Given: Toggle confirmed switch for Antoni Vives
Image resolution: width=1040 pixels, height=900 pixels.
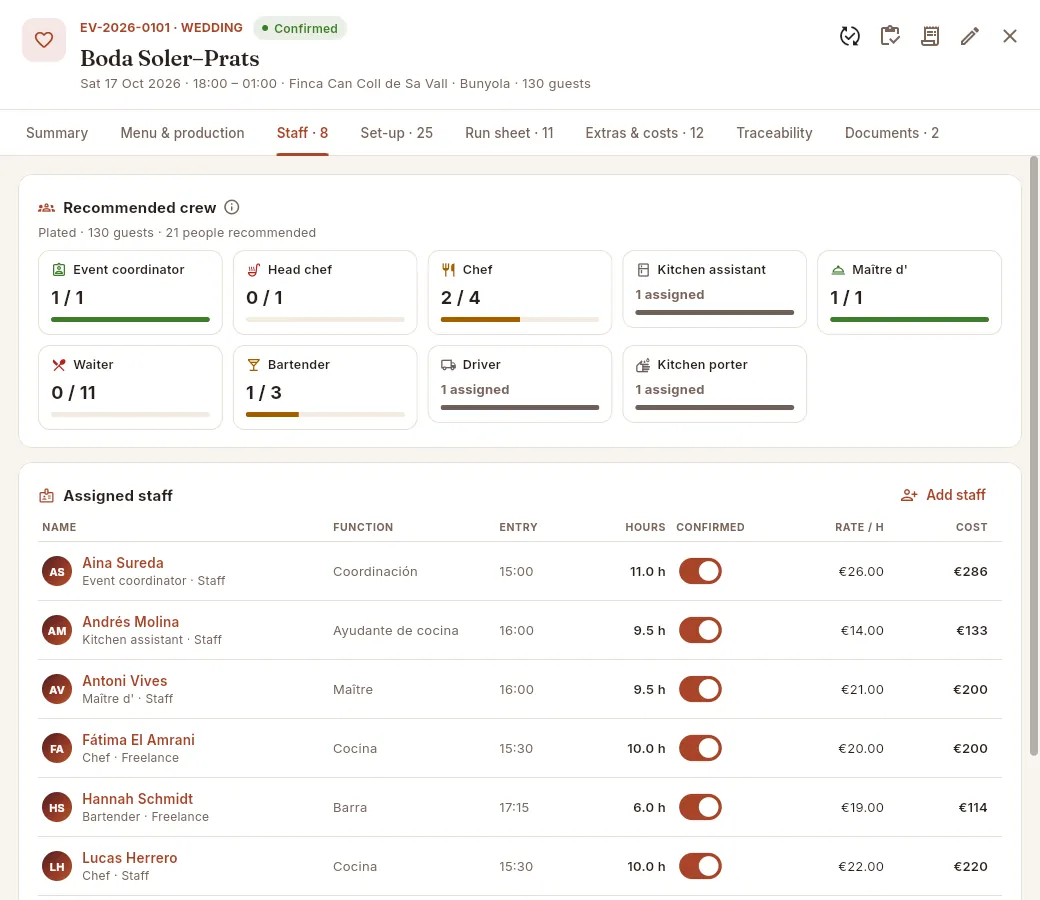Looking at the screenshot, I should coord(700,689).
